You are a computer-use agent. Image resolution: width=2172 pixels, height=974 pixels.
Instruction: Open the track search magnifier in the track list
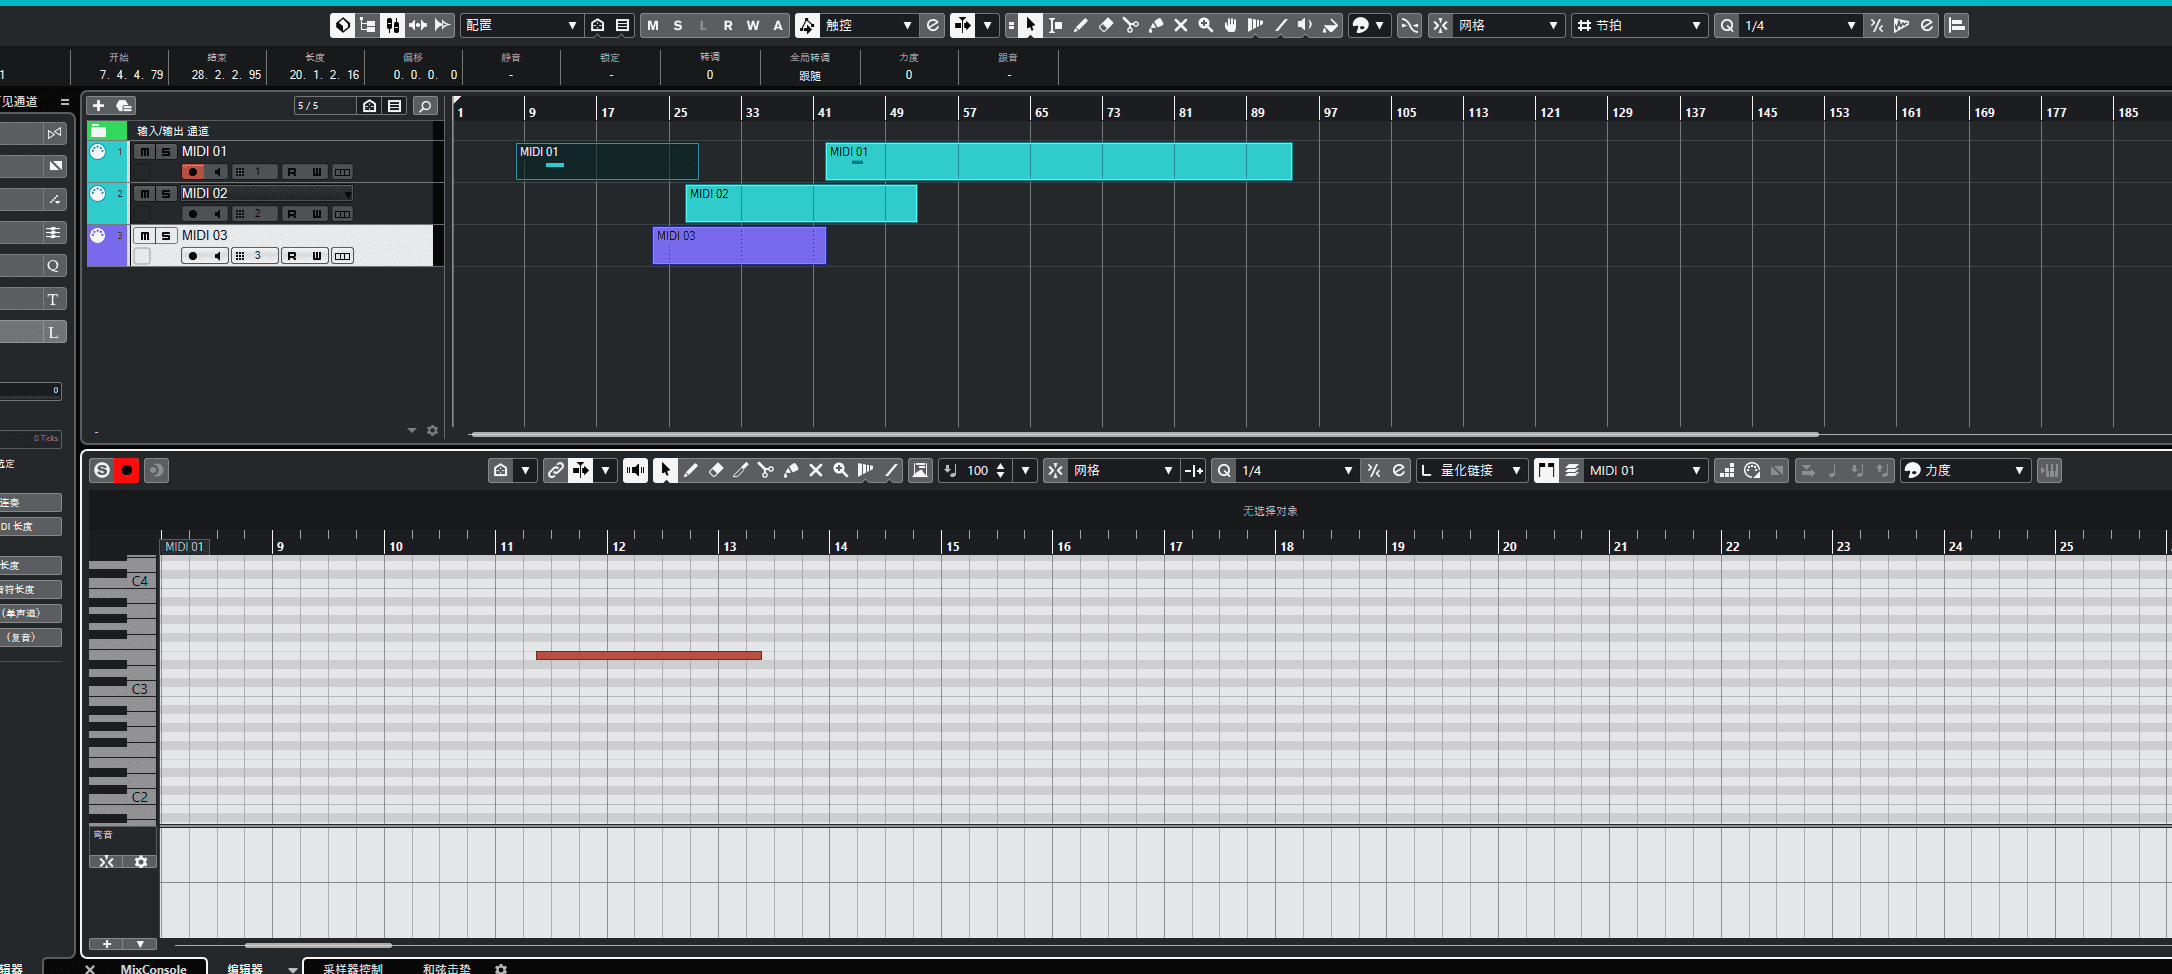click(x=425, y=106)
